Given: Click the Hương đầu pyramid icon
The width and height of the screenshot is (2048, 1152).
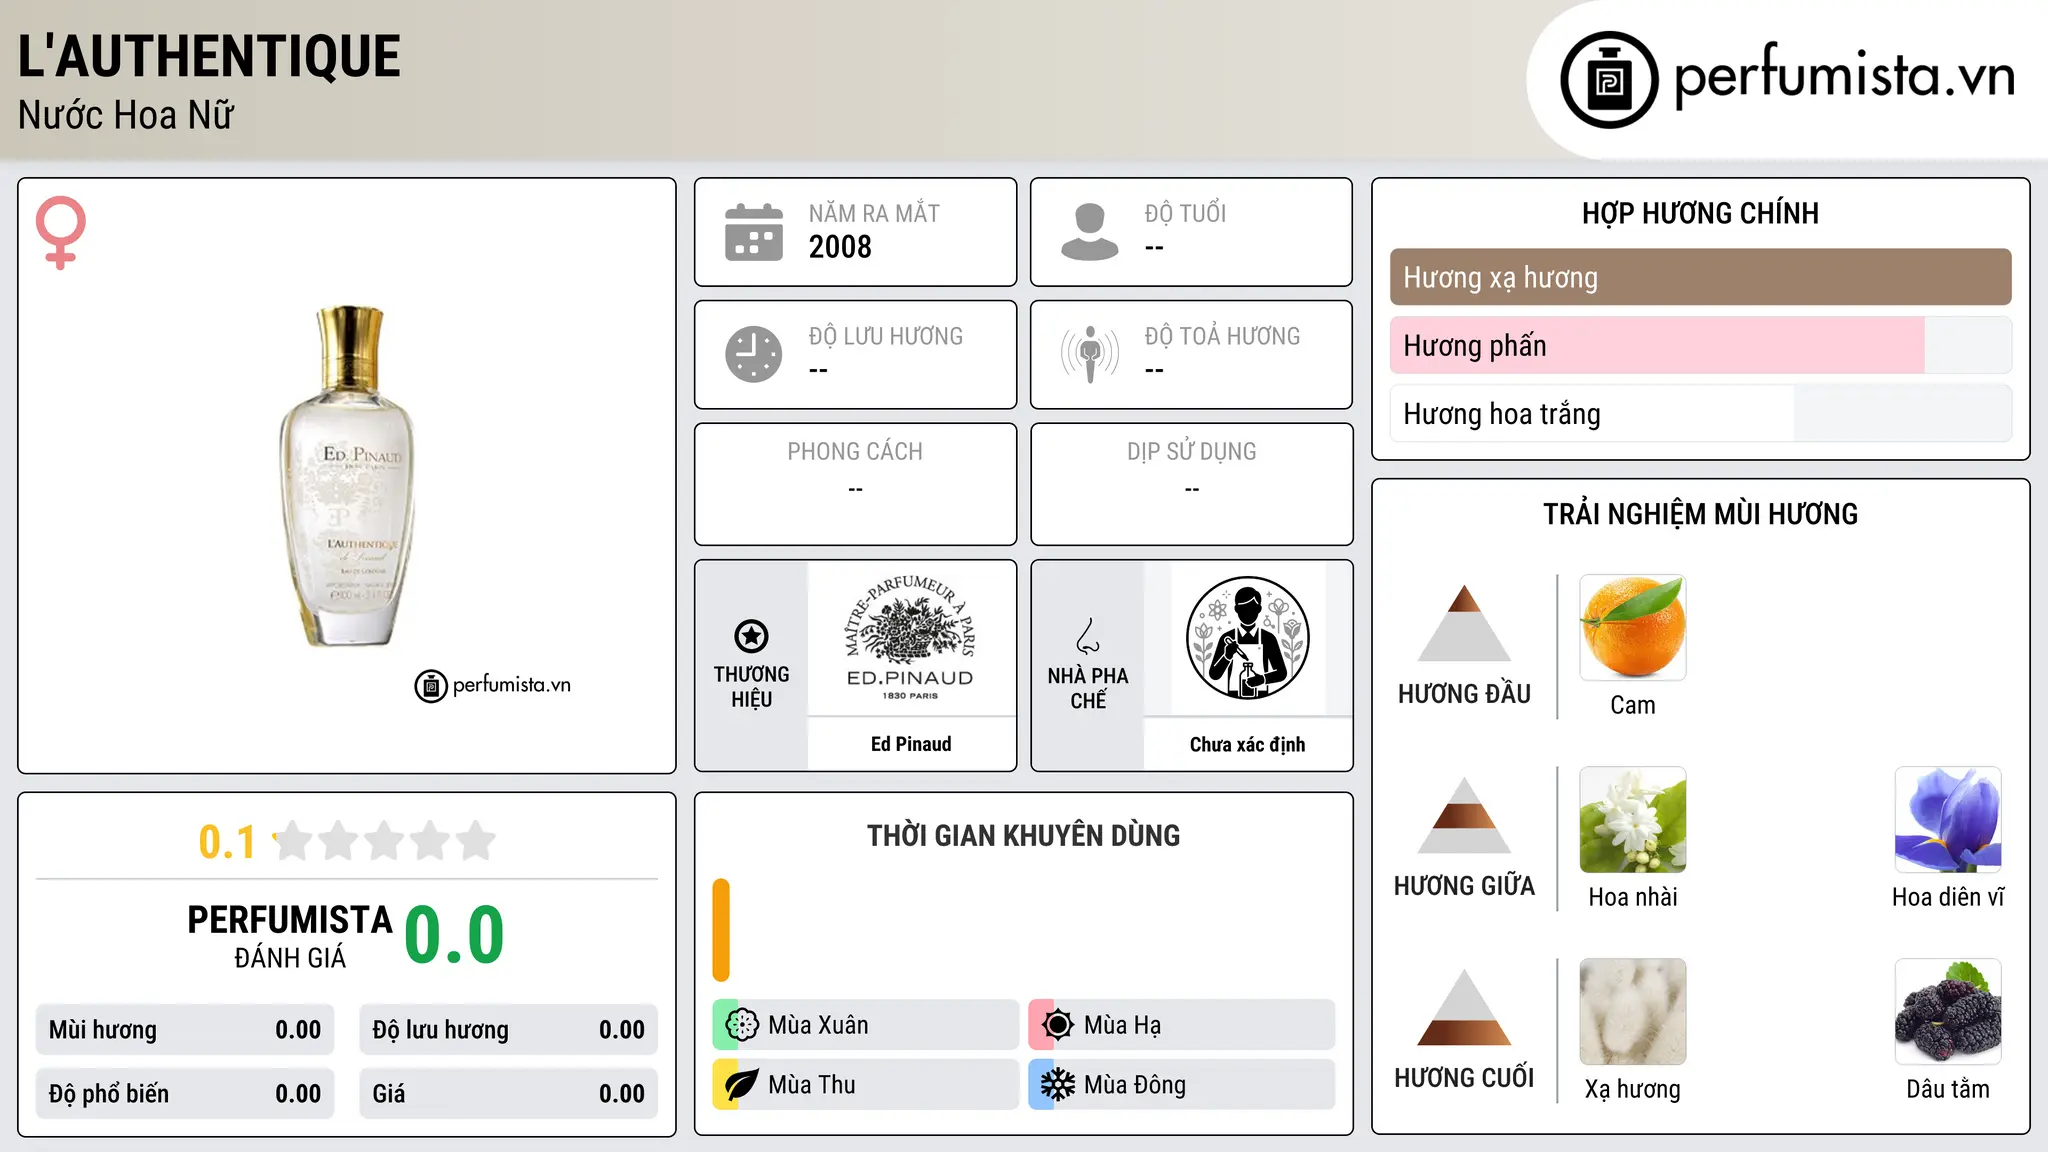Looking at the screenshot, I should pos(1464,623).
